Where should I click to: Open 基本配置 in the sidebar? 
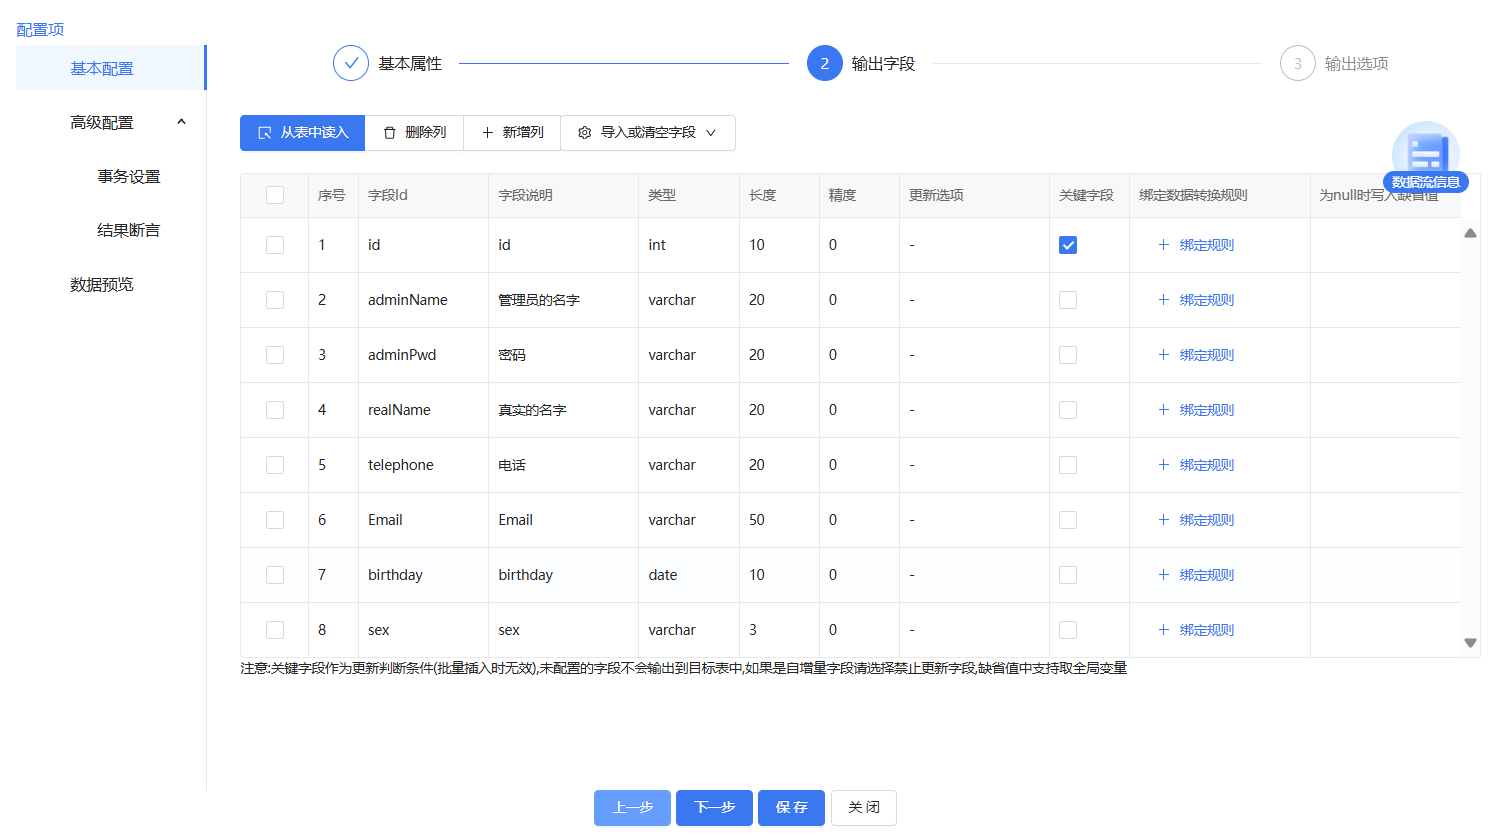(x=110, y=68)
